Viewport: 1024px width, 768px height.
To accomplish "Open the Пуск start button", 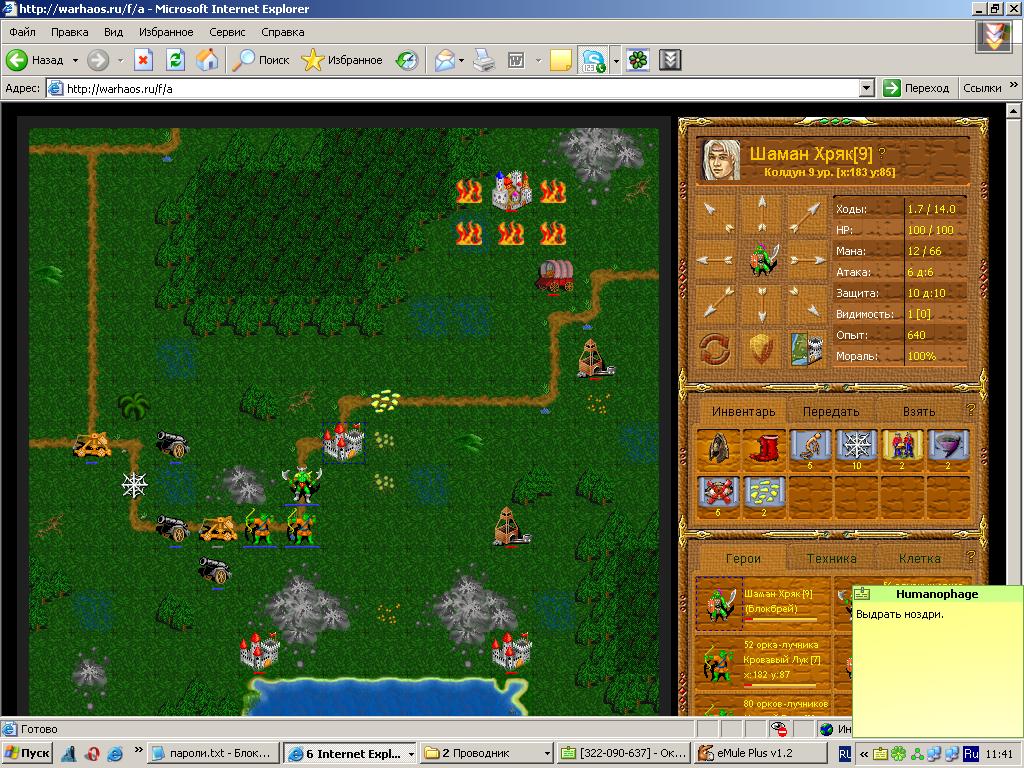I will pyautogui.click(x=27, y=753).
